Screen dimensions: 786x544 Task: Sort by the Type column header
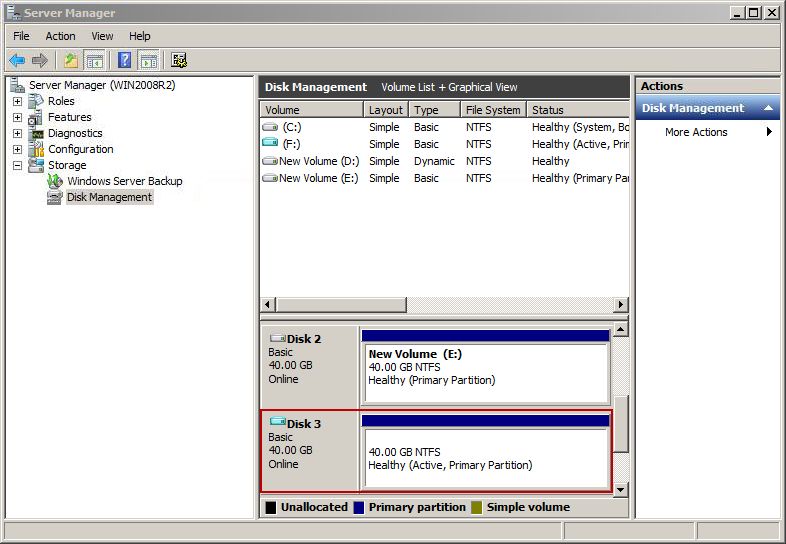435,110
